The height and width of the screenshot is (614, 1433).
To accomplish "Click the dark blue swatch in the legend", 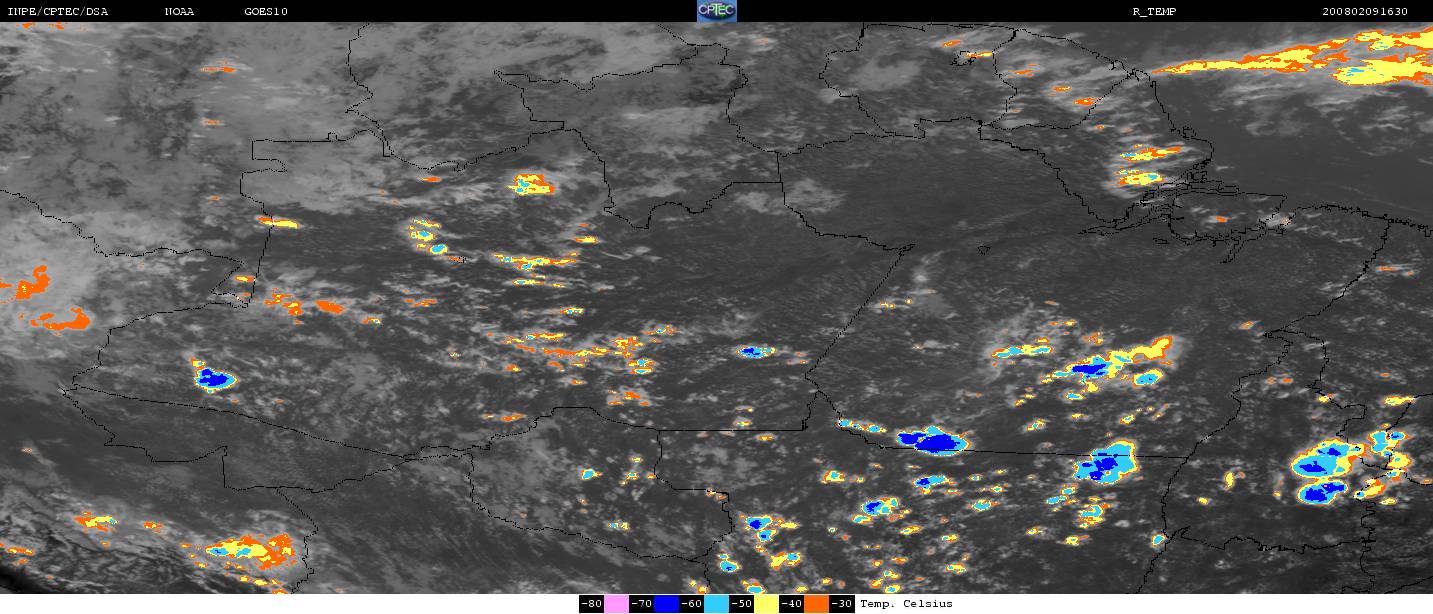I will (x=666, y=604).
